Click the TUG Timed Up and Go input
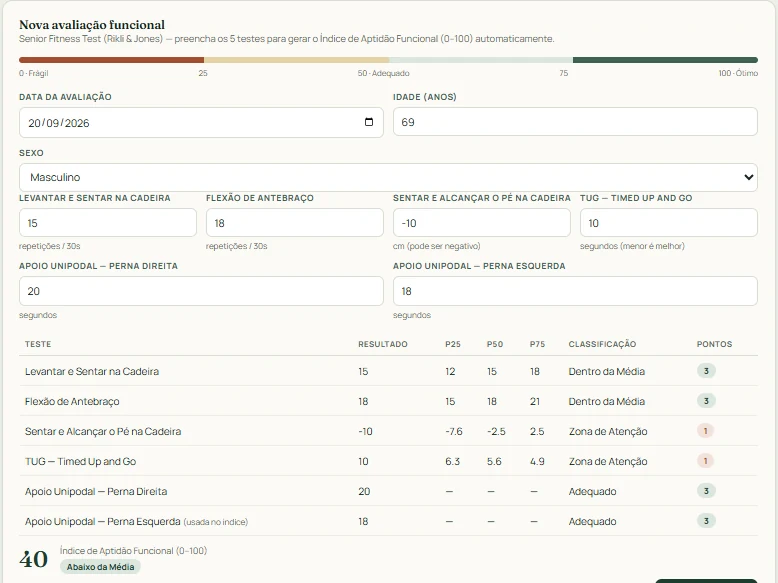778x583 pixels. click(669, 223)
